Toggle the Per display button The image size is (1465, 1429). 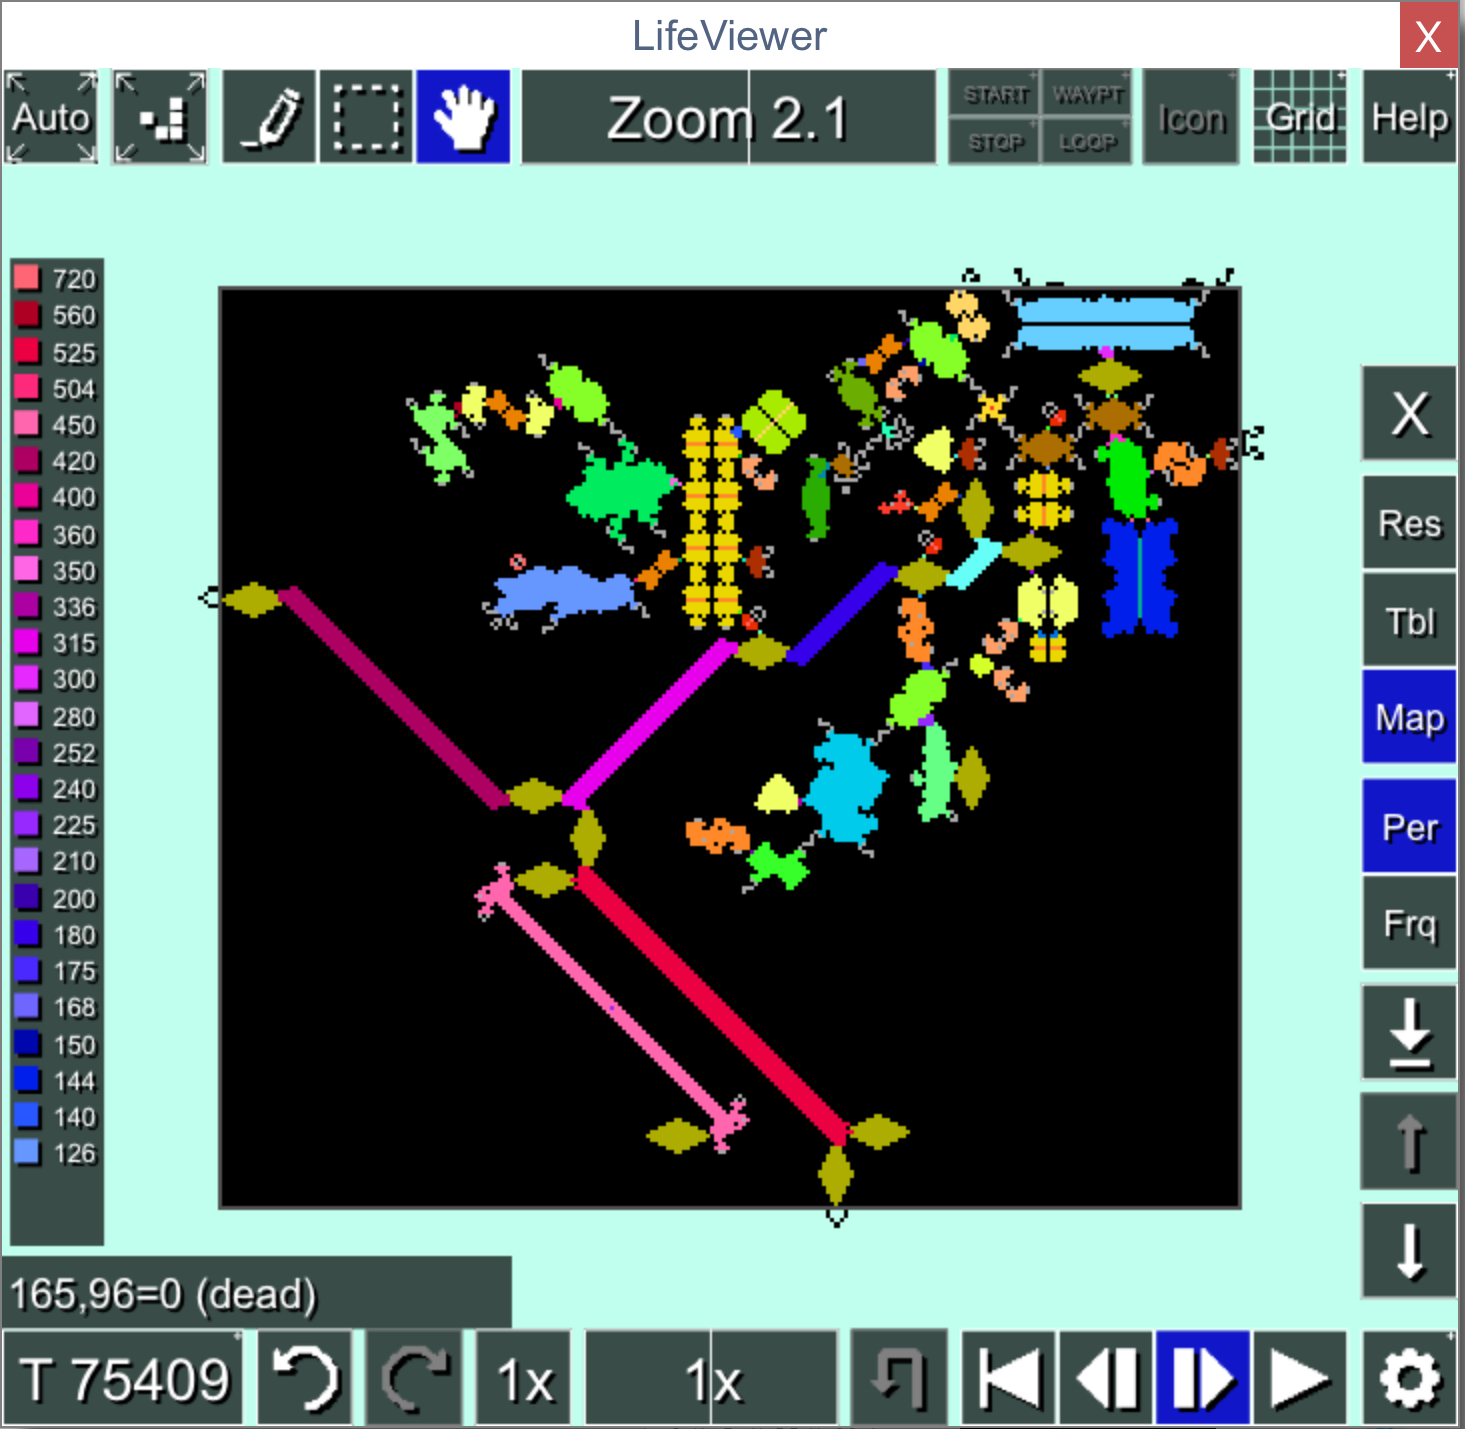pos(1410,826)
